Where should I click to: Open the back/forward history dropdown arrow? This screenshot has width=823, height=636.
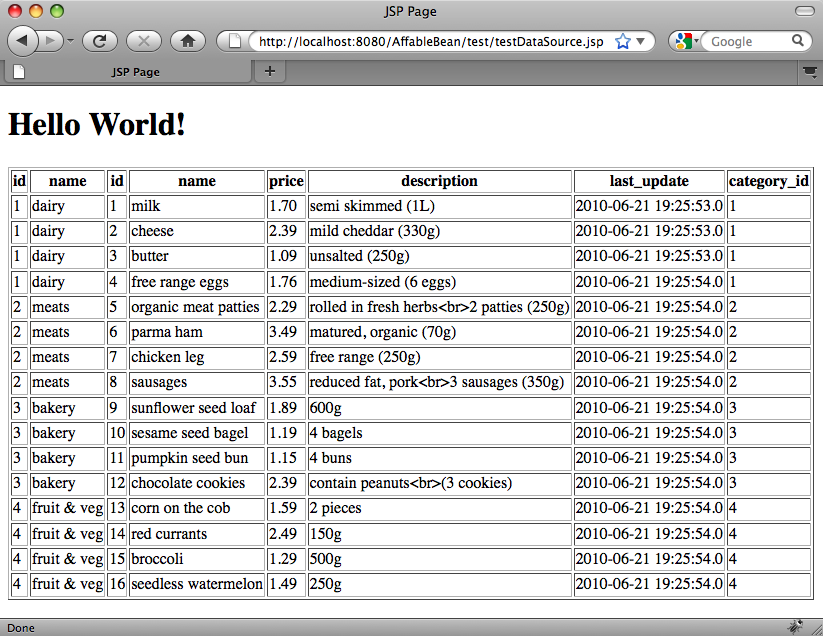[x=71, y=42]
